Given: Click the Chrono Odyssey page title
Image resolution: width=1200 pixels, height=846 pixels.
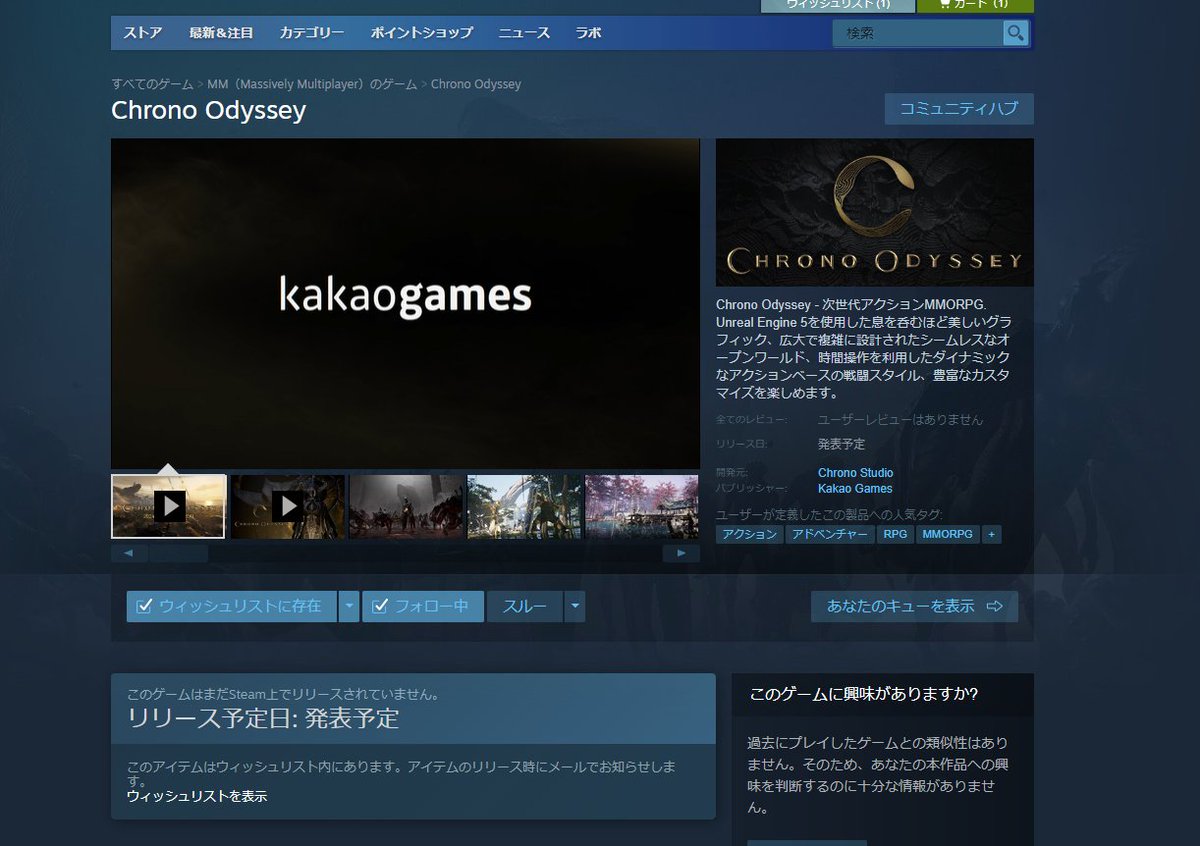Looking at the screenshot, I should point(208,110).
